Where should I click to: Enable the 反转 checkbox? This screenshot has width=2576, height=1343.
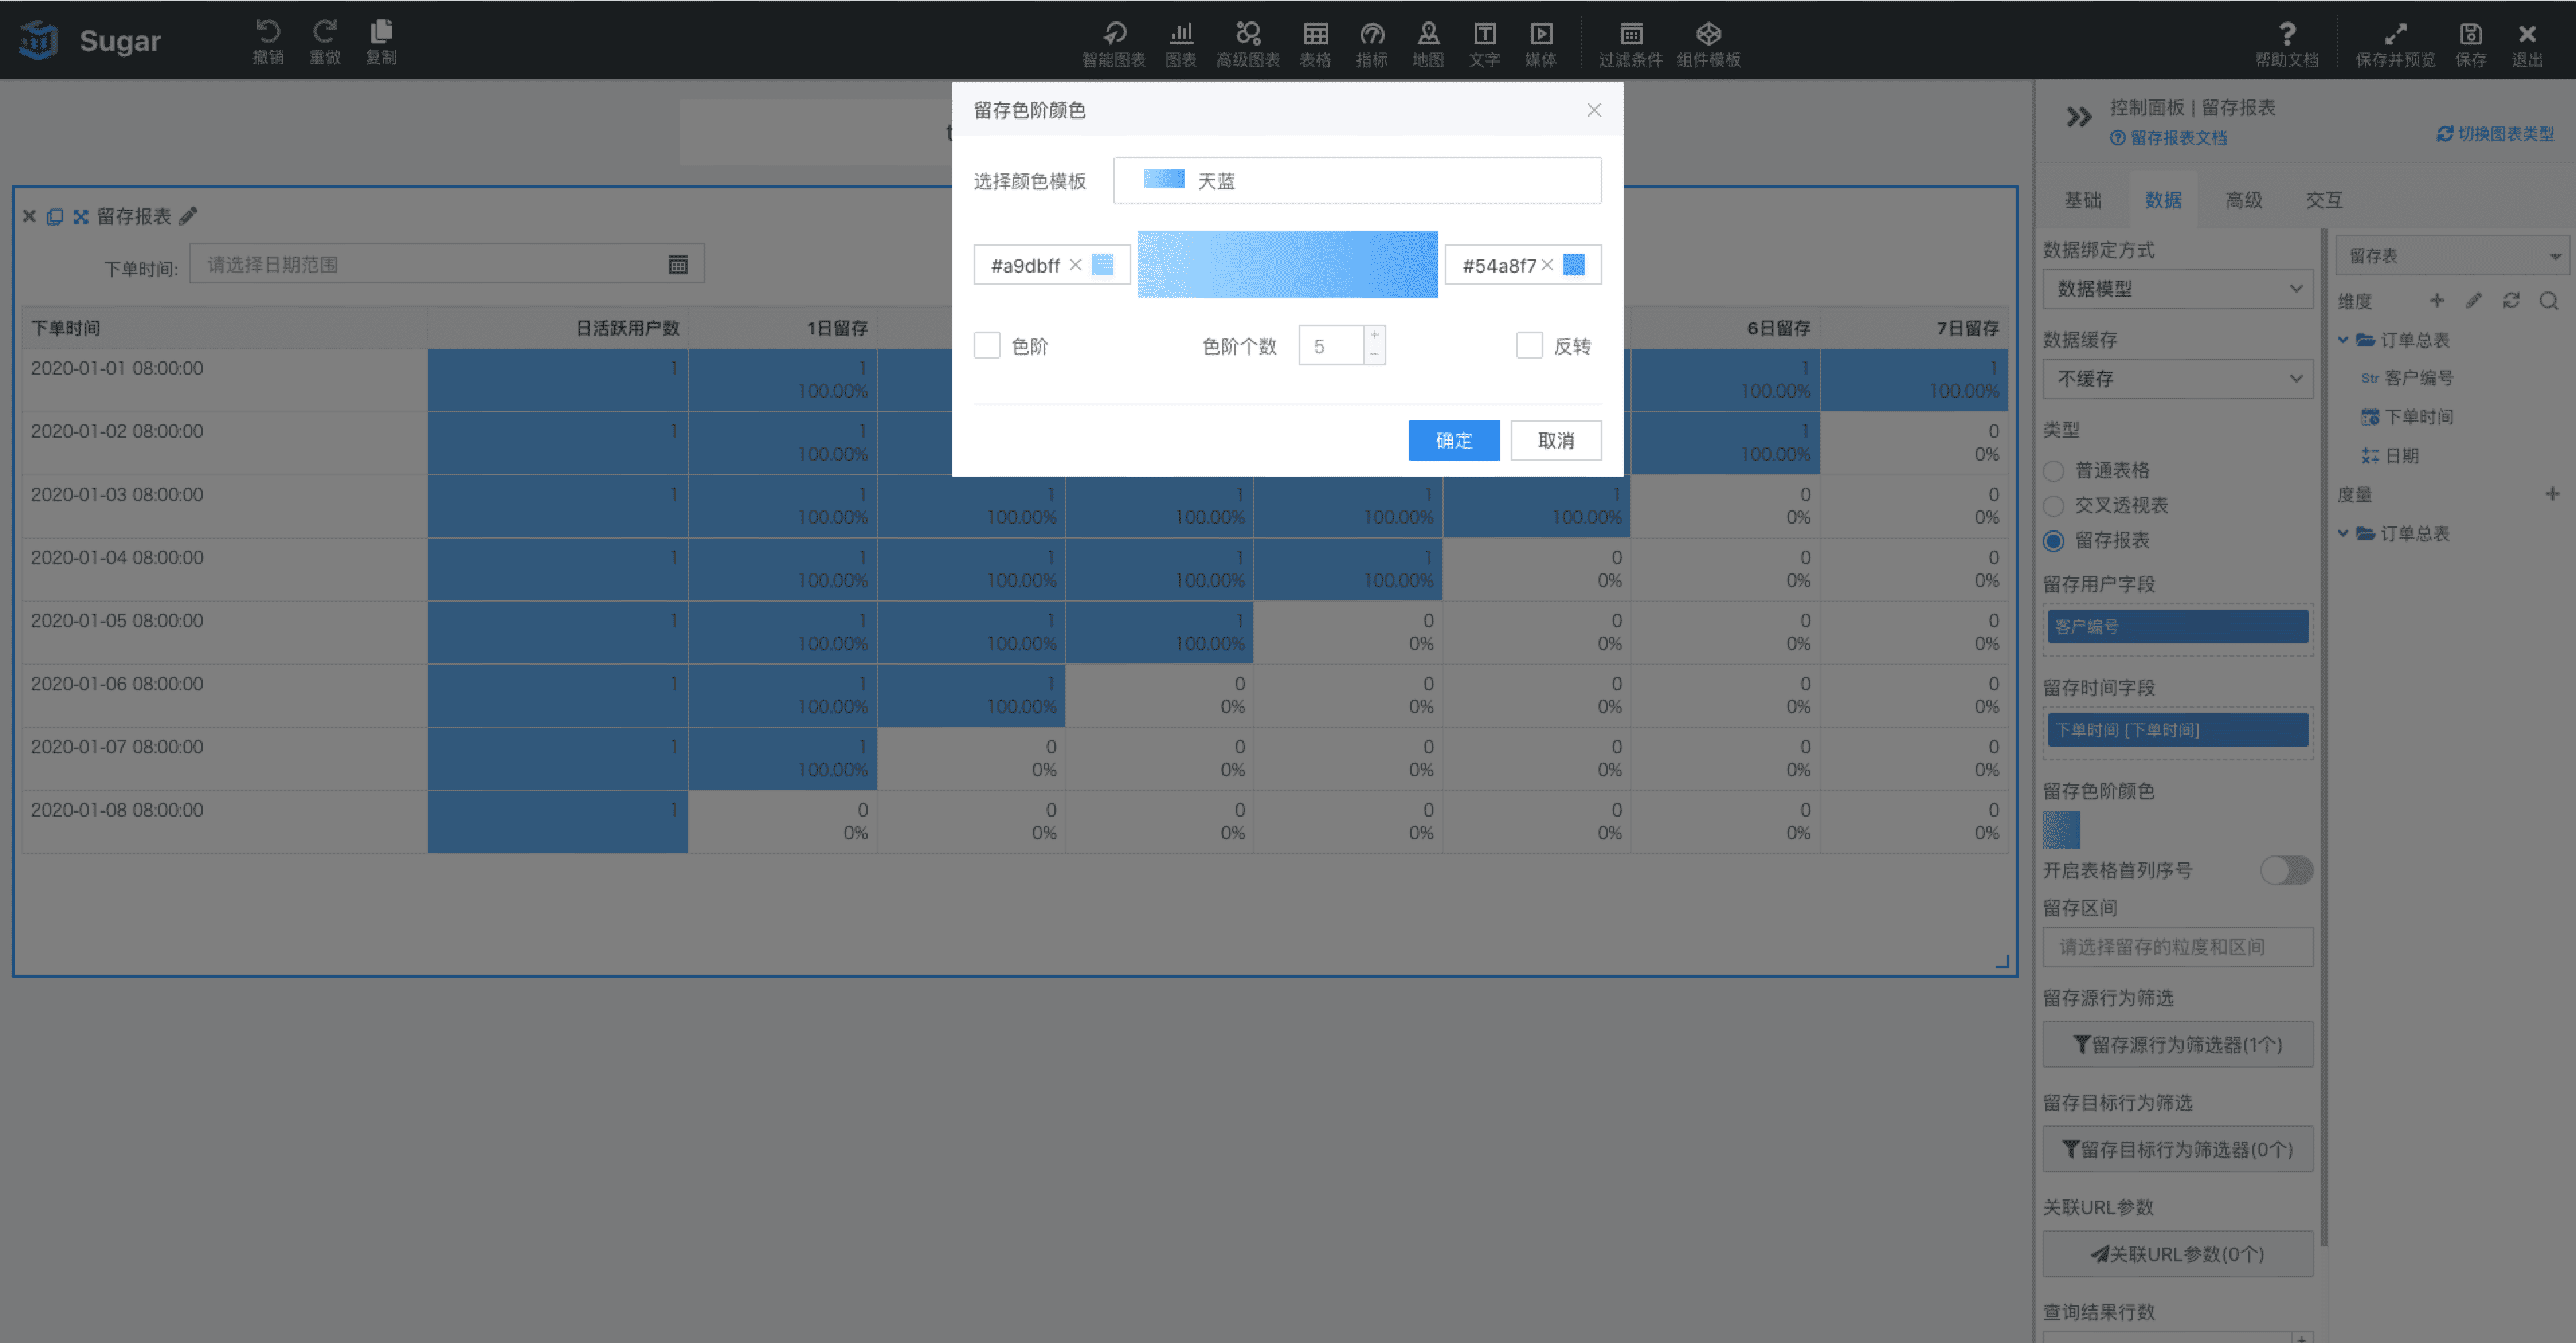pos(1529,345)
